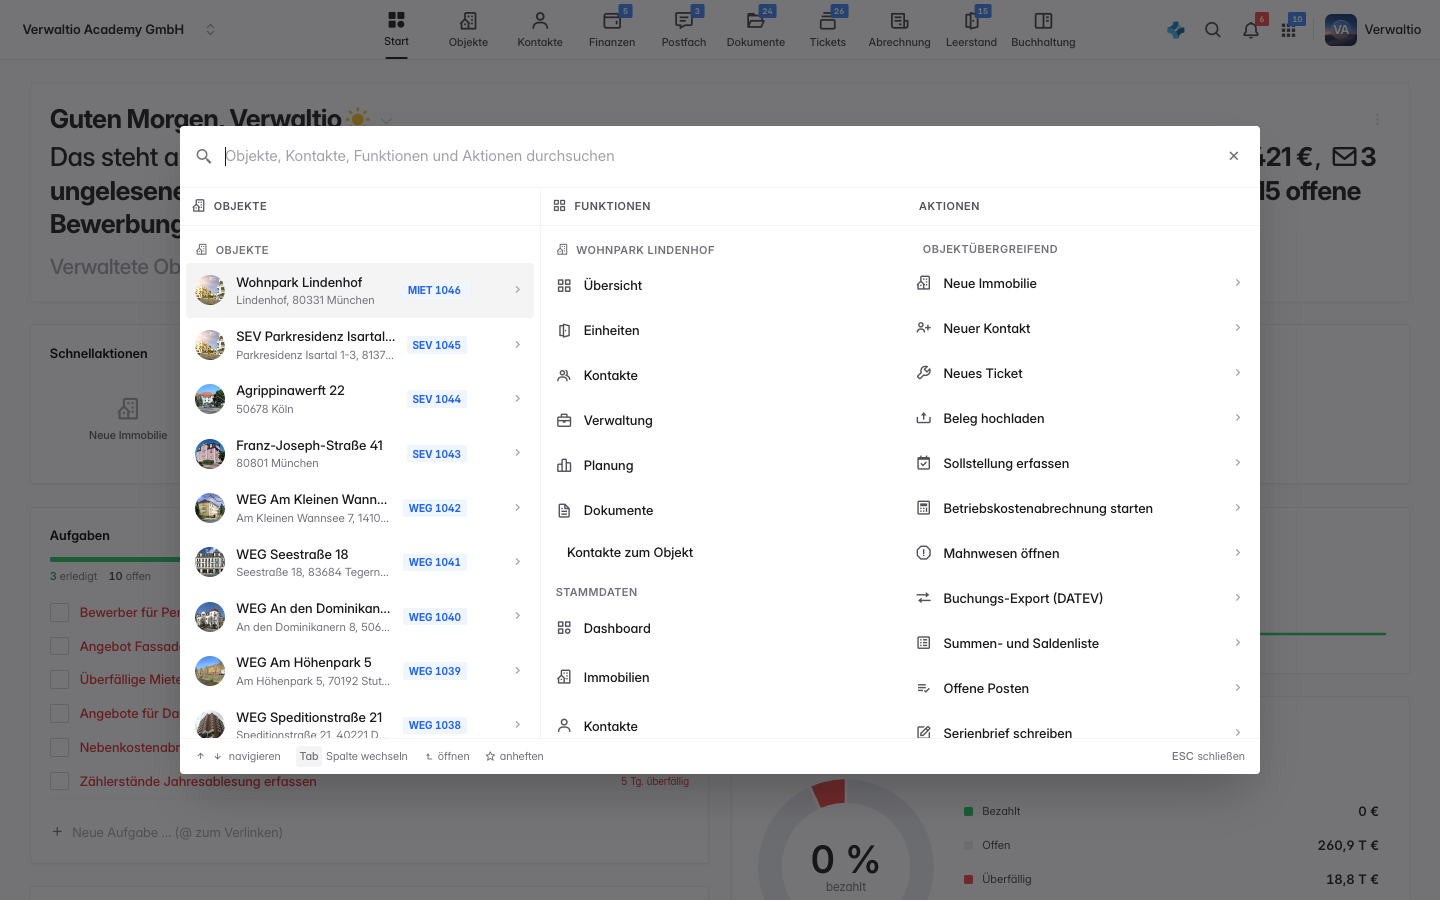1440x900 pixels.
Task: Click the magnifier search icon in the header
Action: (1213, 30)
